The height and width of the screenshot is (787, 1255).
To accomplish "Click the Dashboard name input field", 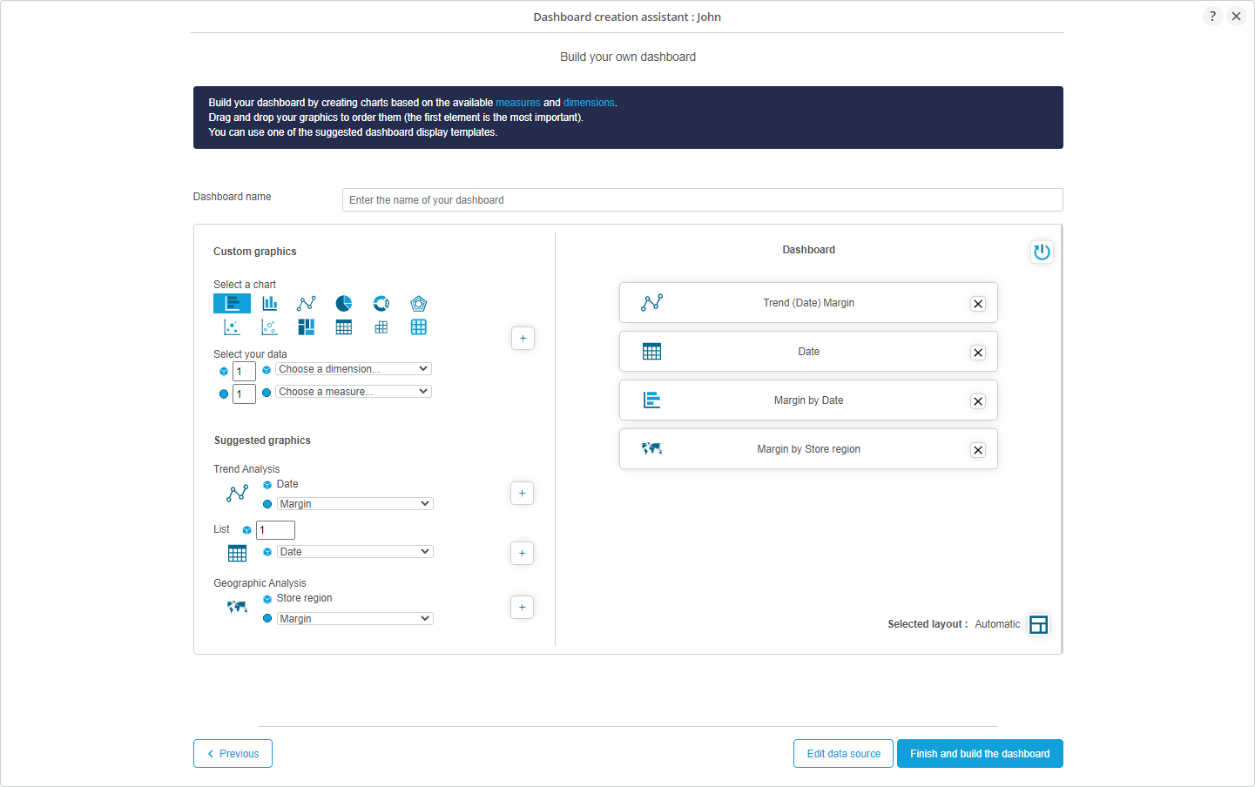I will pos(702,200).
